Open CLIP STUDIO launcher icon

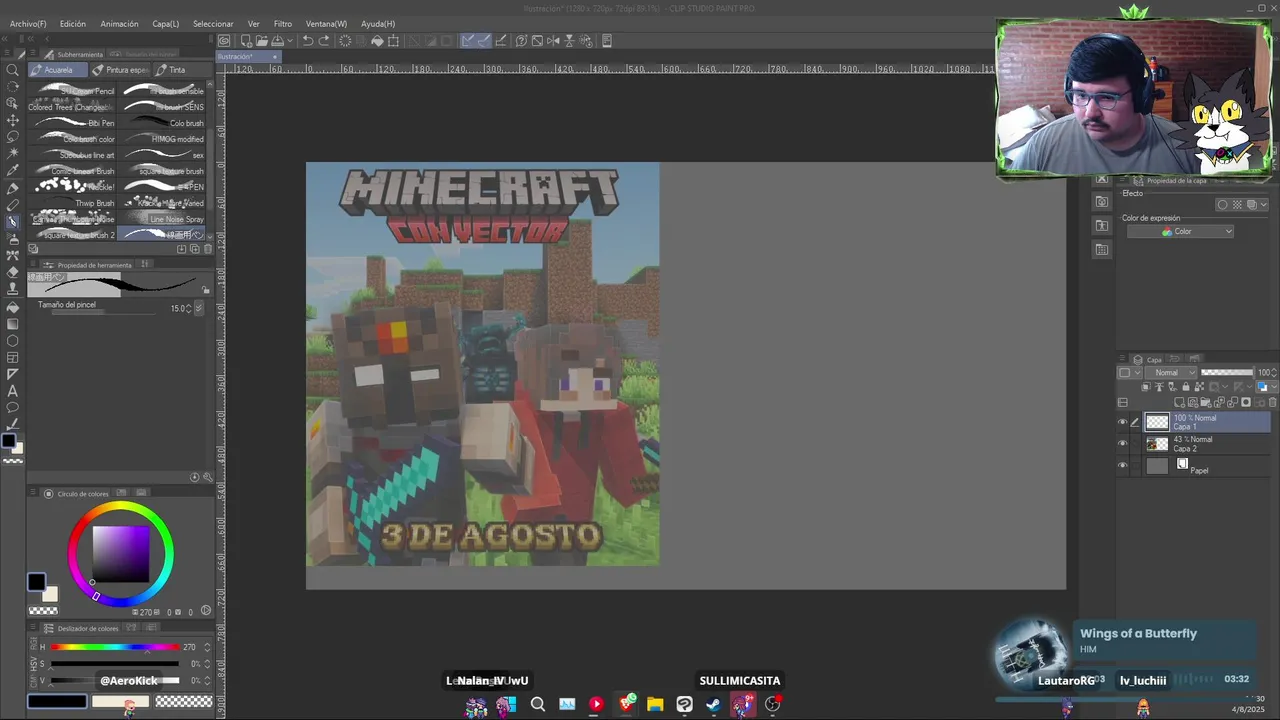tap(224, 41)
